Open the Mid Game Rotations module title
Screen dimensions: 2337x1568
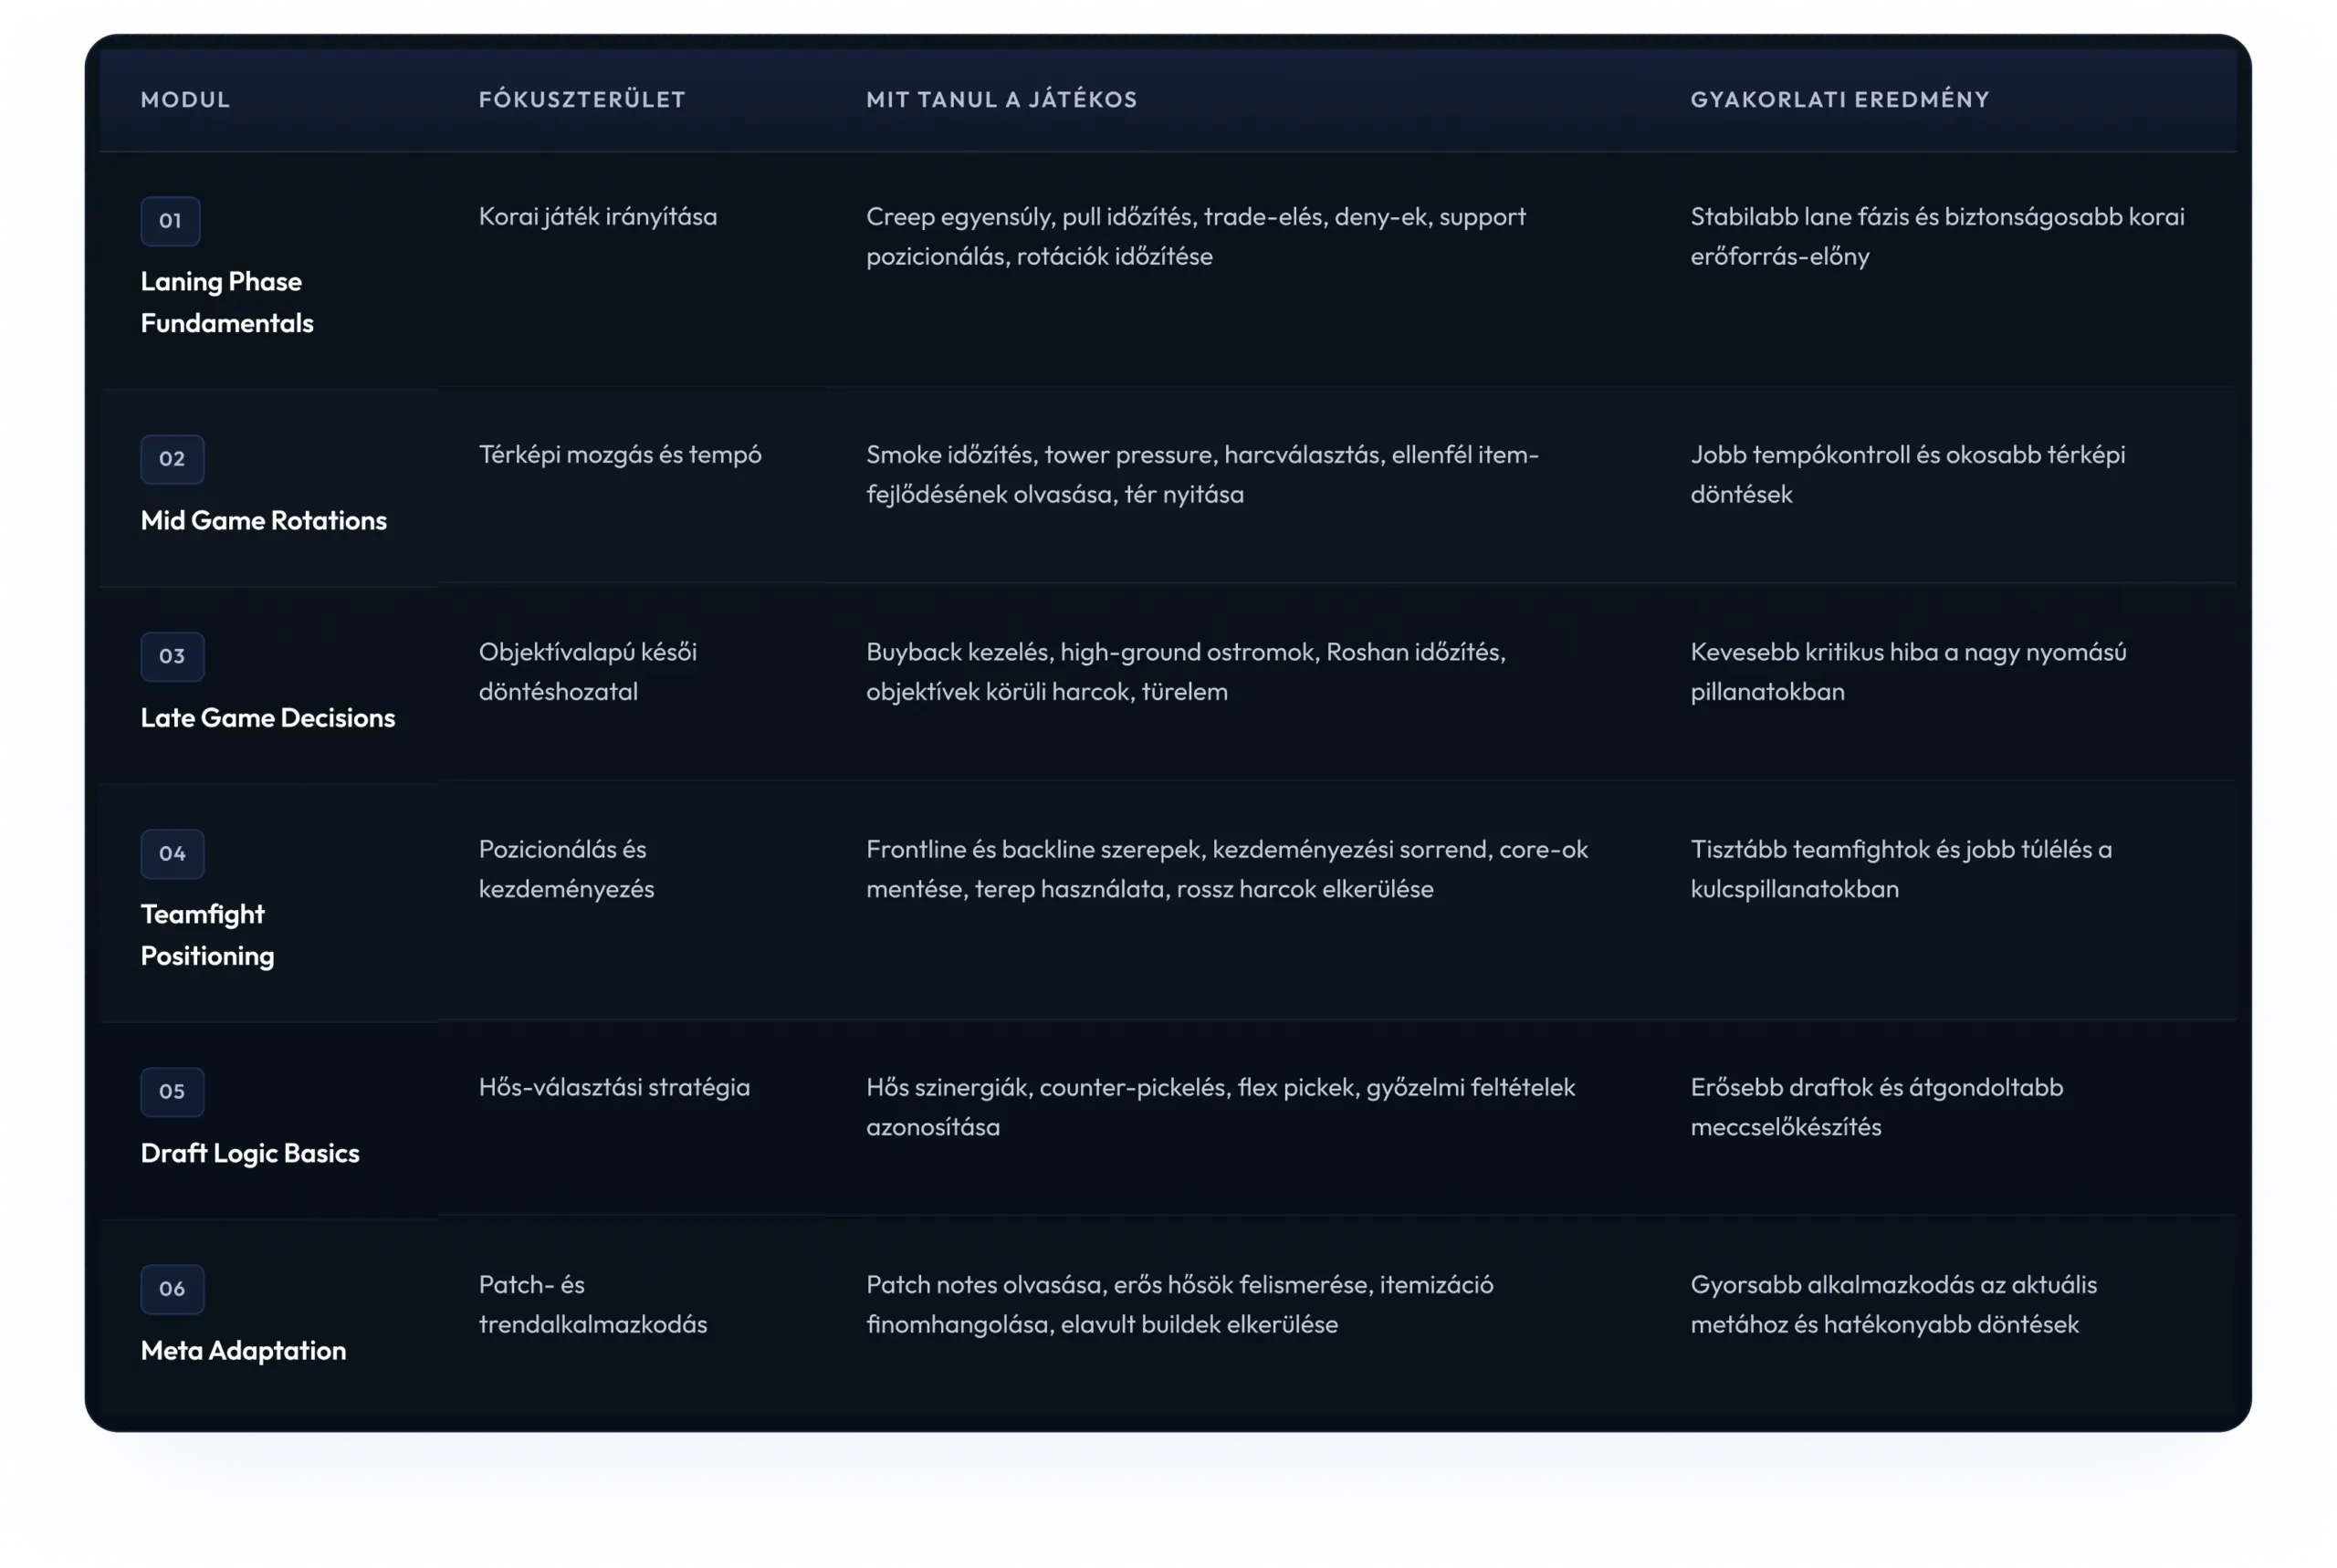coord(263,521)
